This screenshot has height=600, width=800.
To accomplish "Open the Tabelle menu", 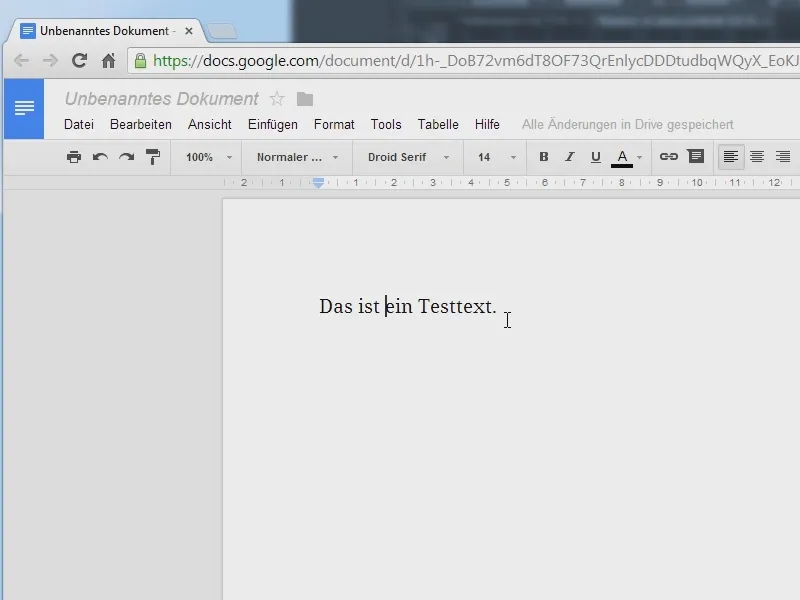I will click(438, 124).
